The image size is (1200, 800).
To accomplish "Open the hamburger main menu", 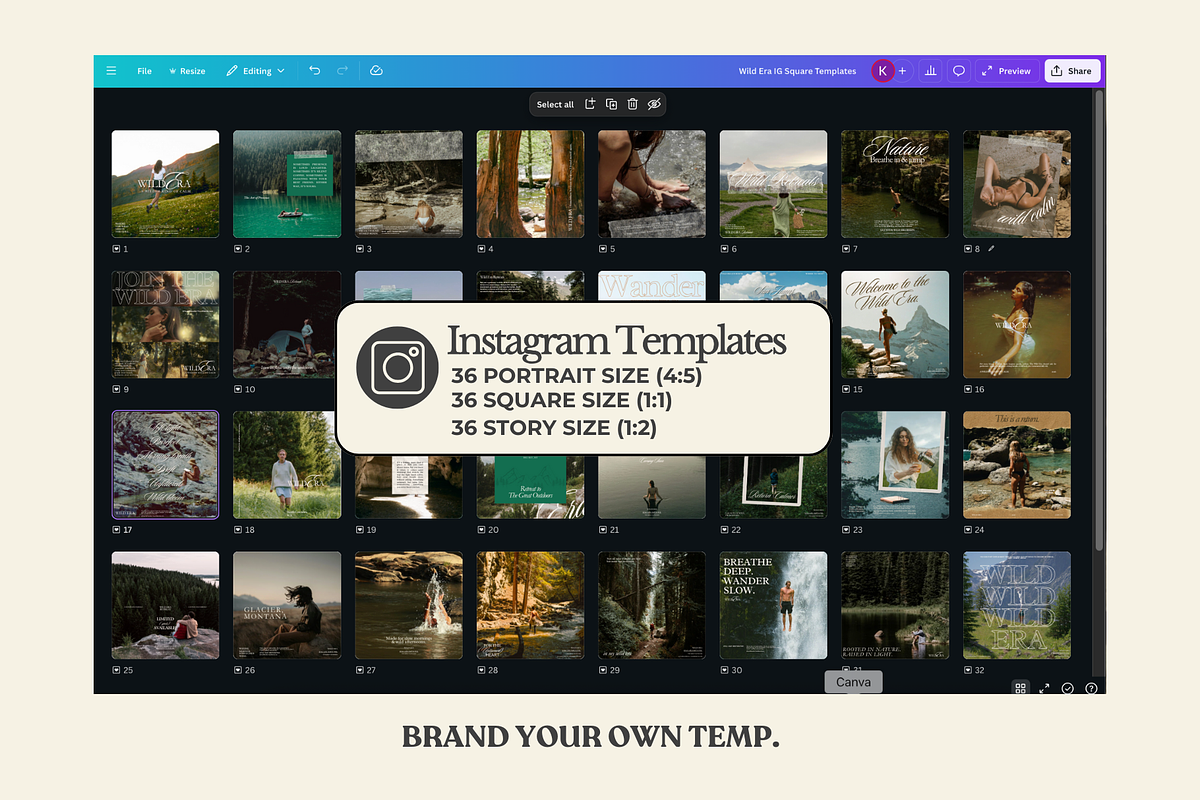I will click(x=111, y=71).
